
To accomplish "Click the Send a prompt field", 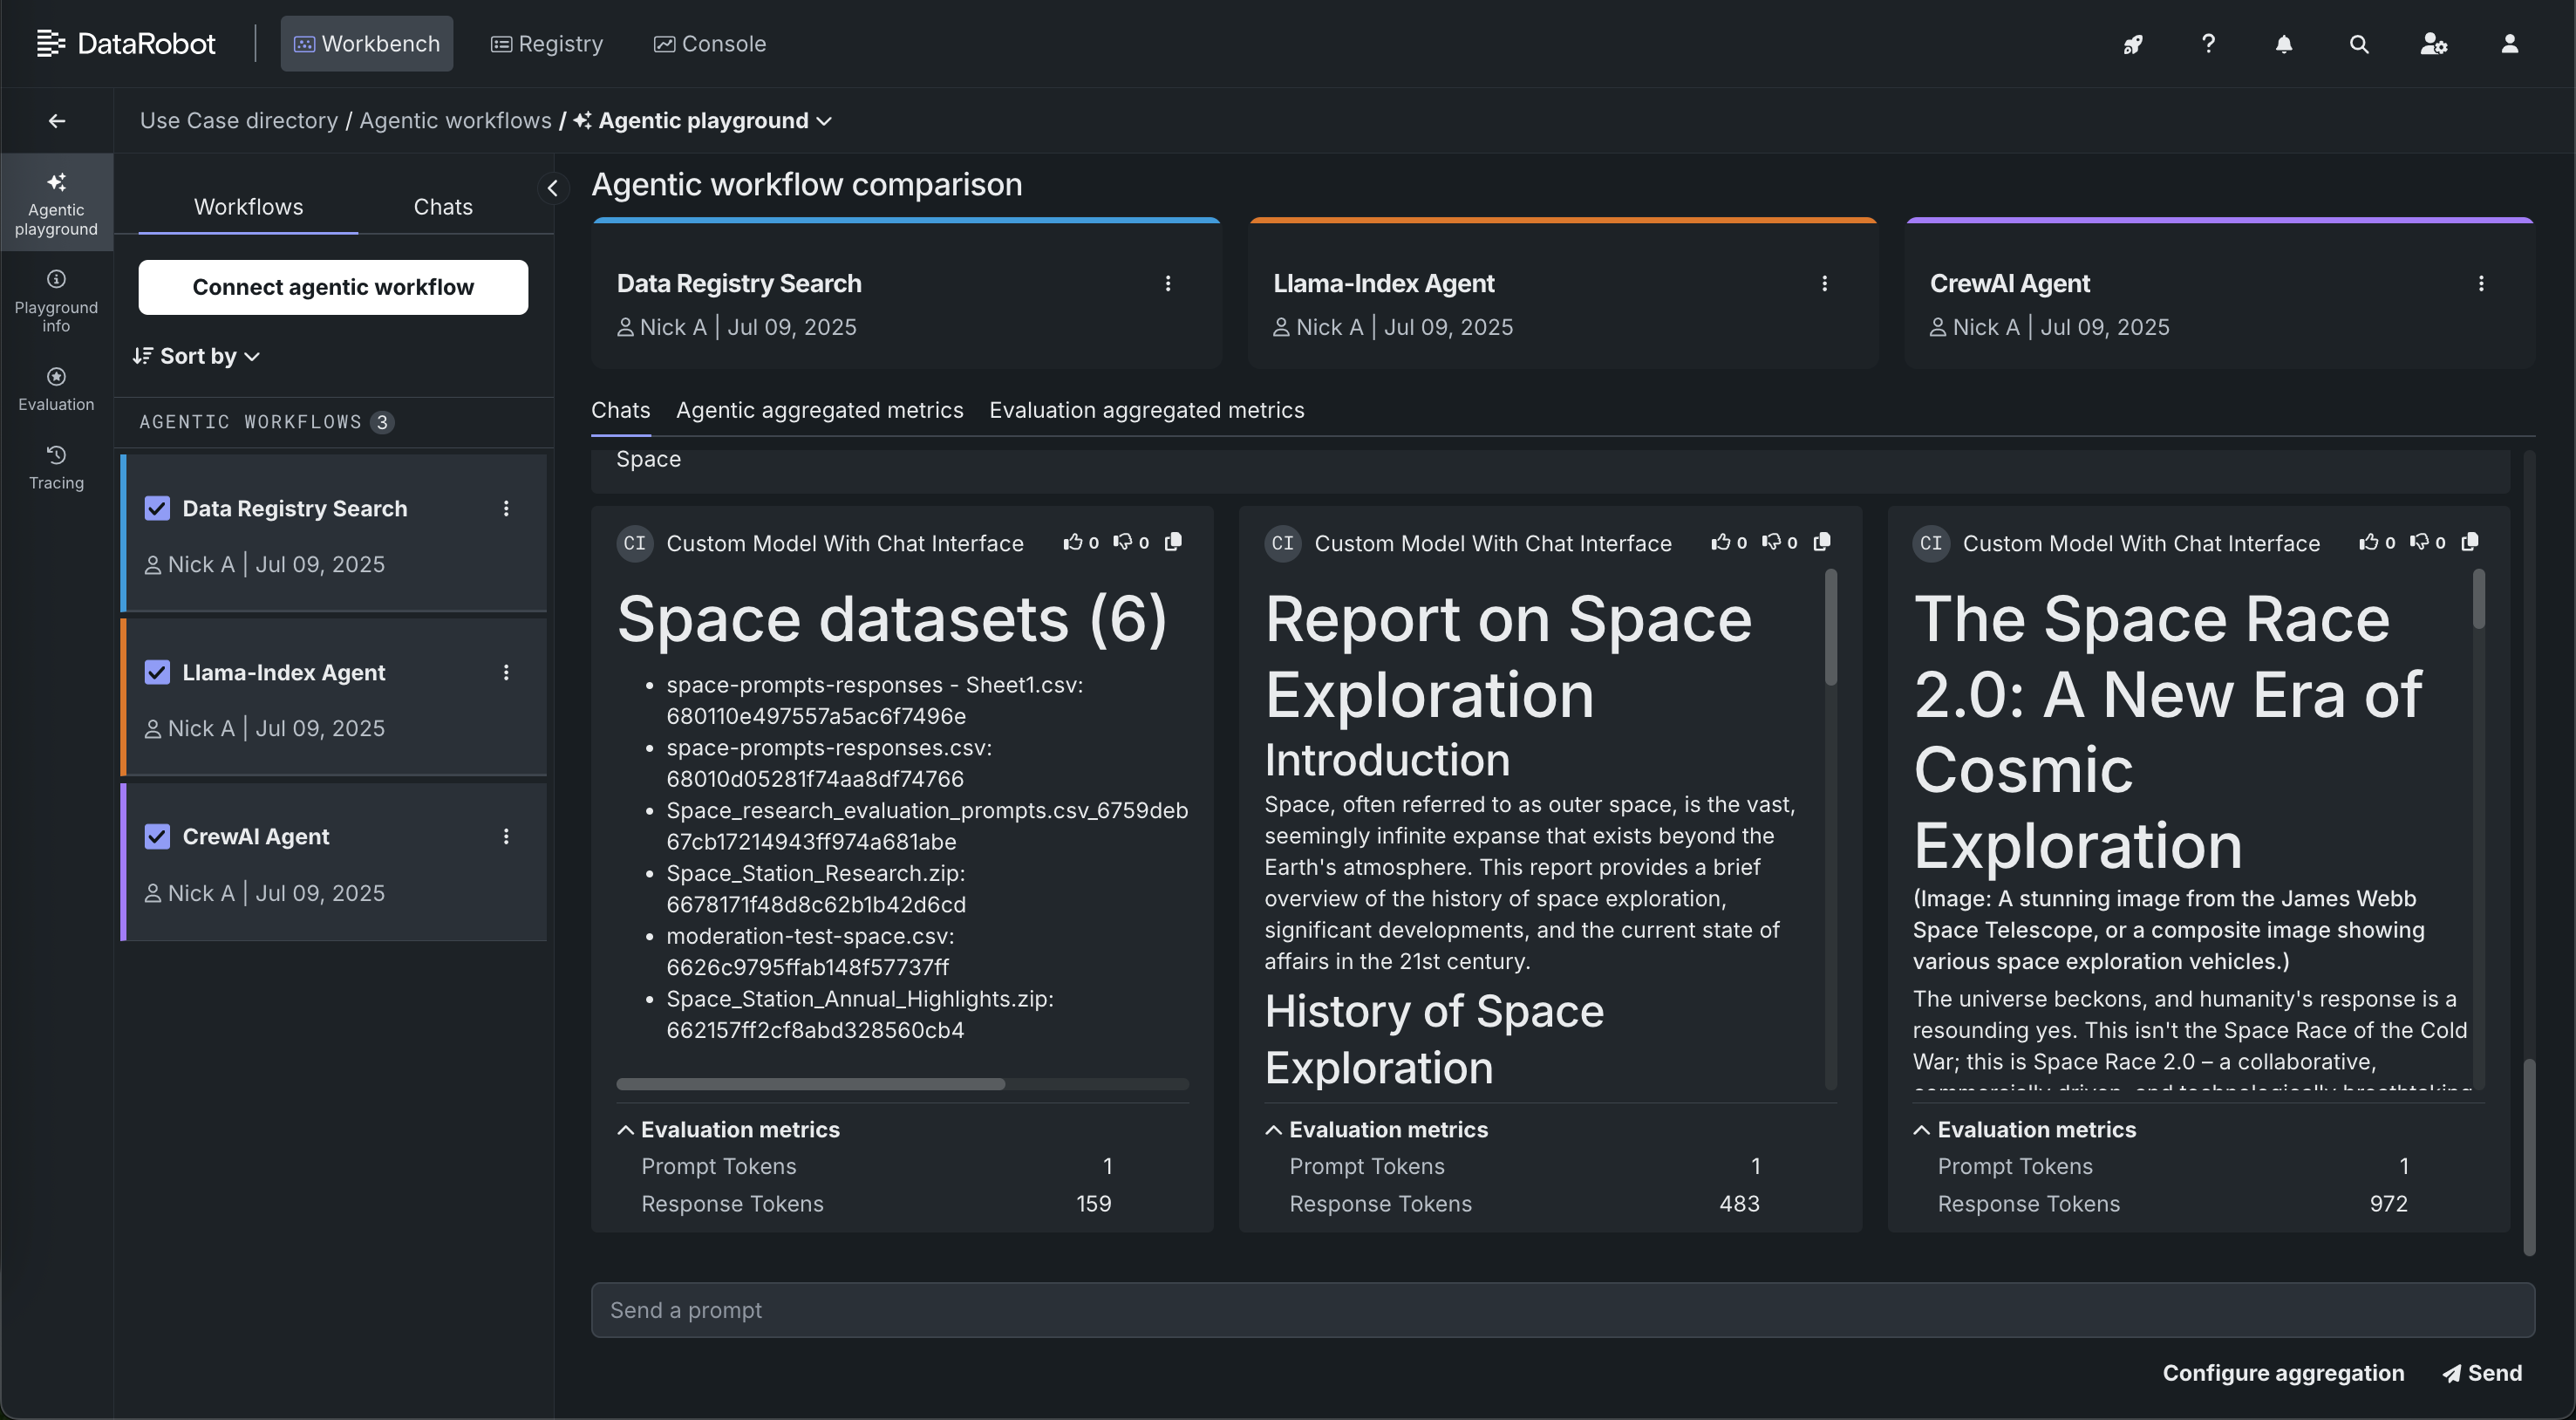I will [1562, 1310].
